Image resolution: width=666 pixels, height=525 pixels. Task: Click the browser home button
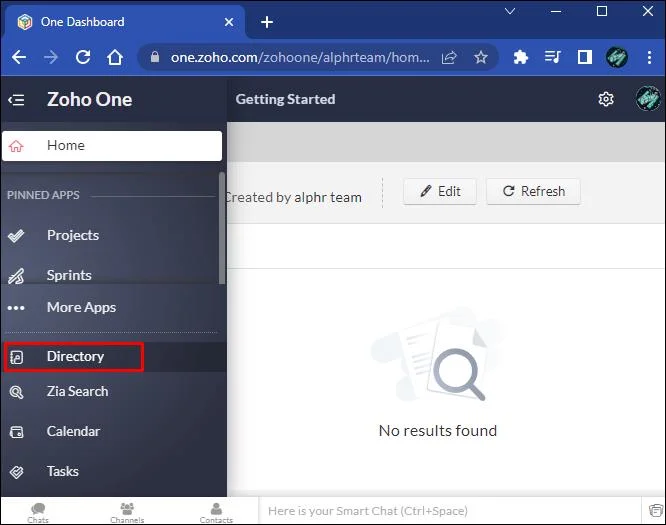[115, 57]
